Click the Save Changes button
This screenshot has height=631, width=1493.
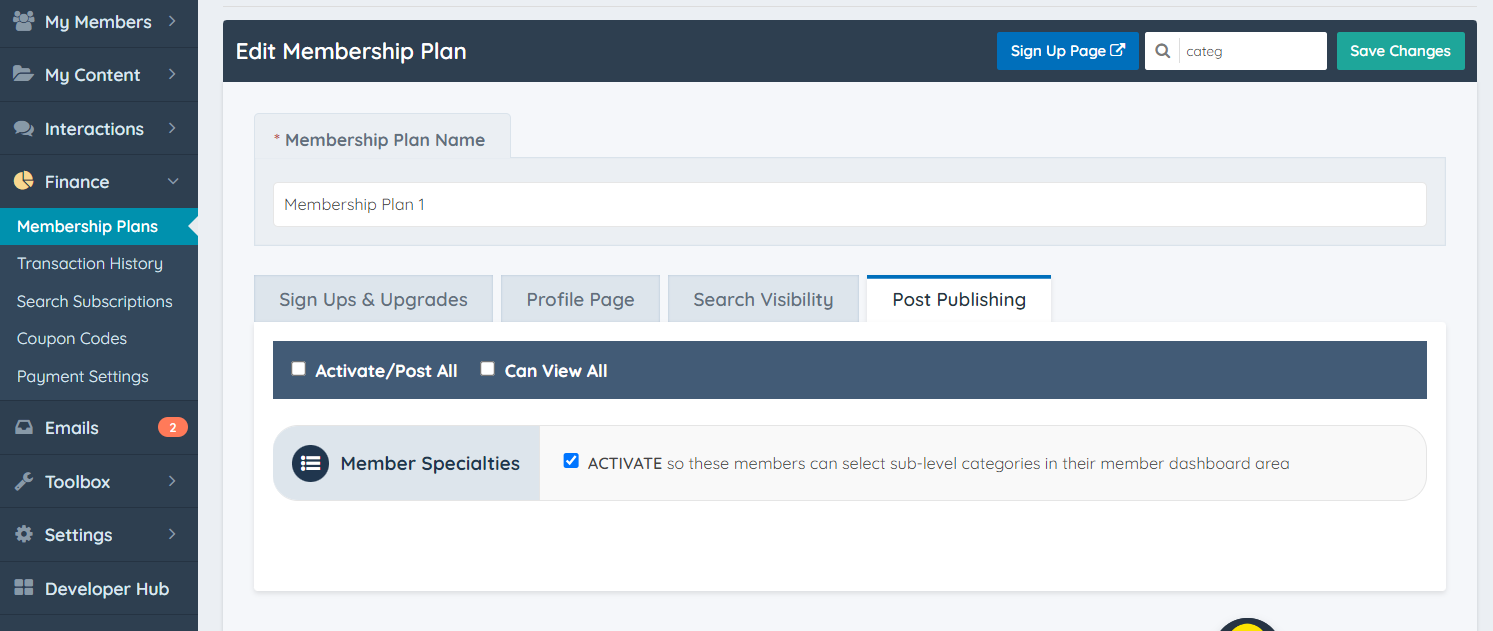(1400, 51)
